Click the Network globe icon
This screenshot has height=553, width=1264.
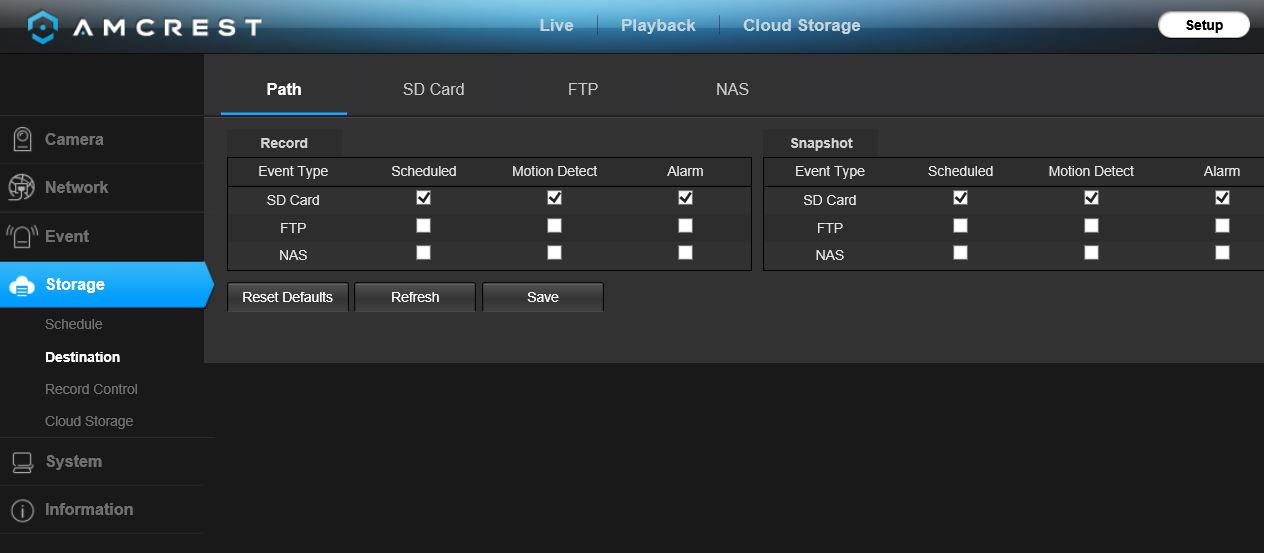(22, 188)
